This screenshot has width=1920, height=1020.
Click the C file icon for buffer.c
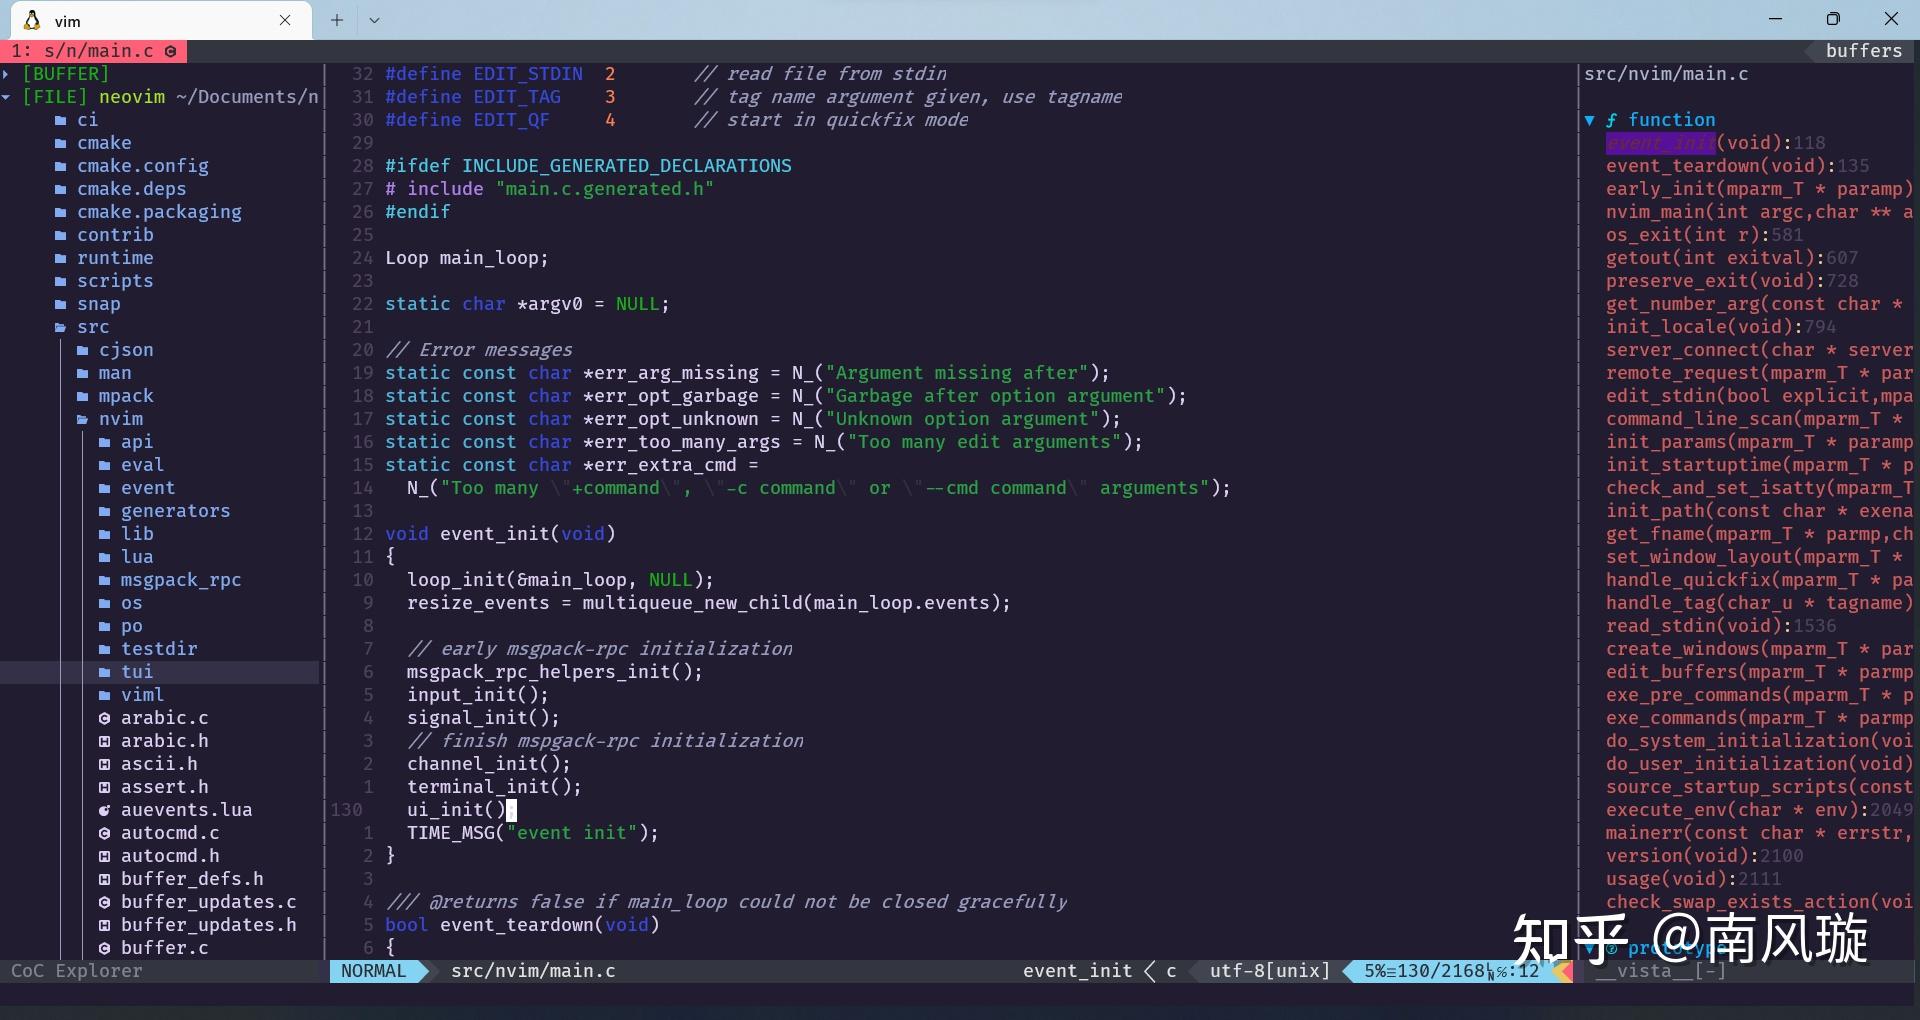[105, 948]
